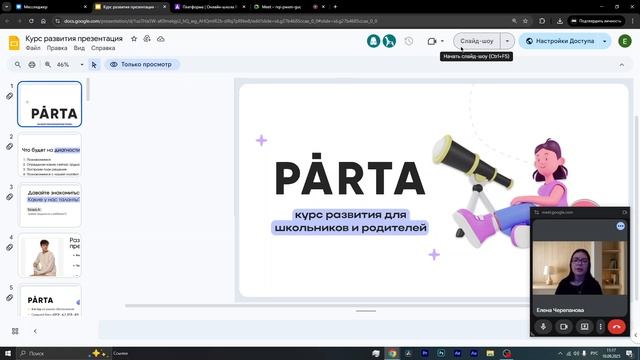Toggle camera in Meet popup
640x360 pixels.
coord(564,327)
